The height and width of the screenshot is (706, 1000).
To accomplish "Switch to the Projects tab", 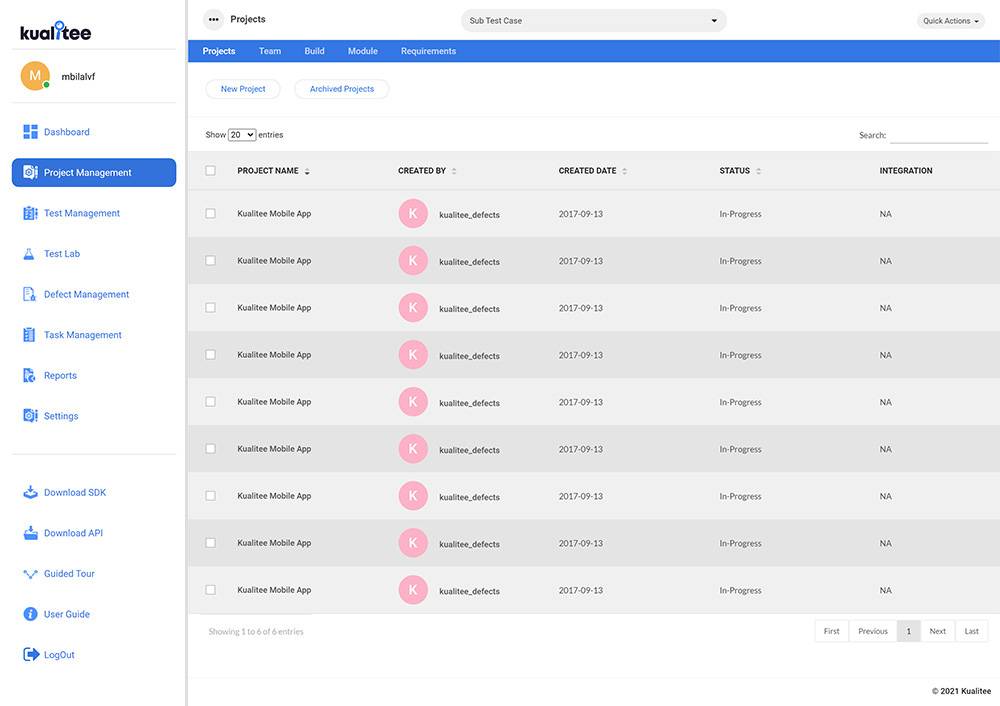I will (219, 51).
